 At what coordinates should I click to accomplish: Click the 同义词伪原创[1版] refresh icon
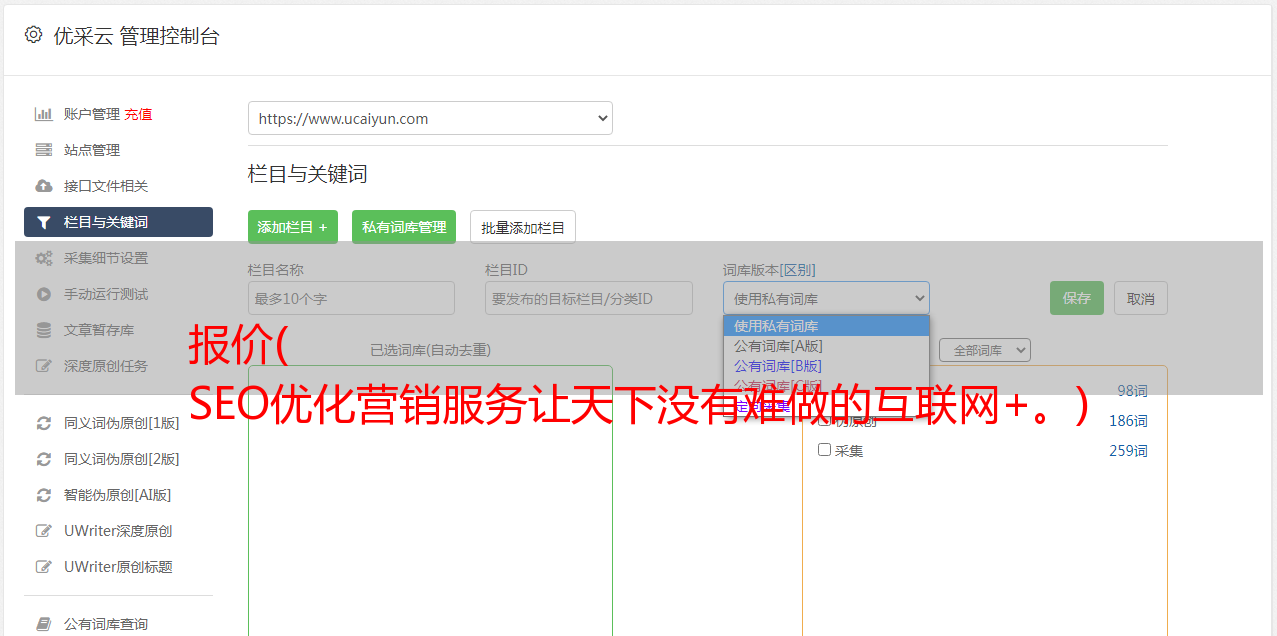44,423
